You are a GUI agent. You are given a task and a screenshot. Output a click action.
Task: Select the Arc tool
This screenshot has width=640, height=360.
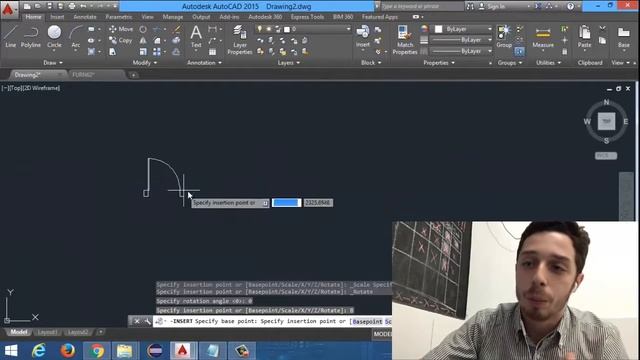tap(76, 37)
